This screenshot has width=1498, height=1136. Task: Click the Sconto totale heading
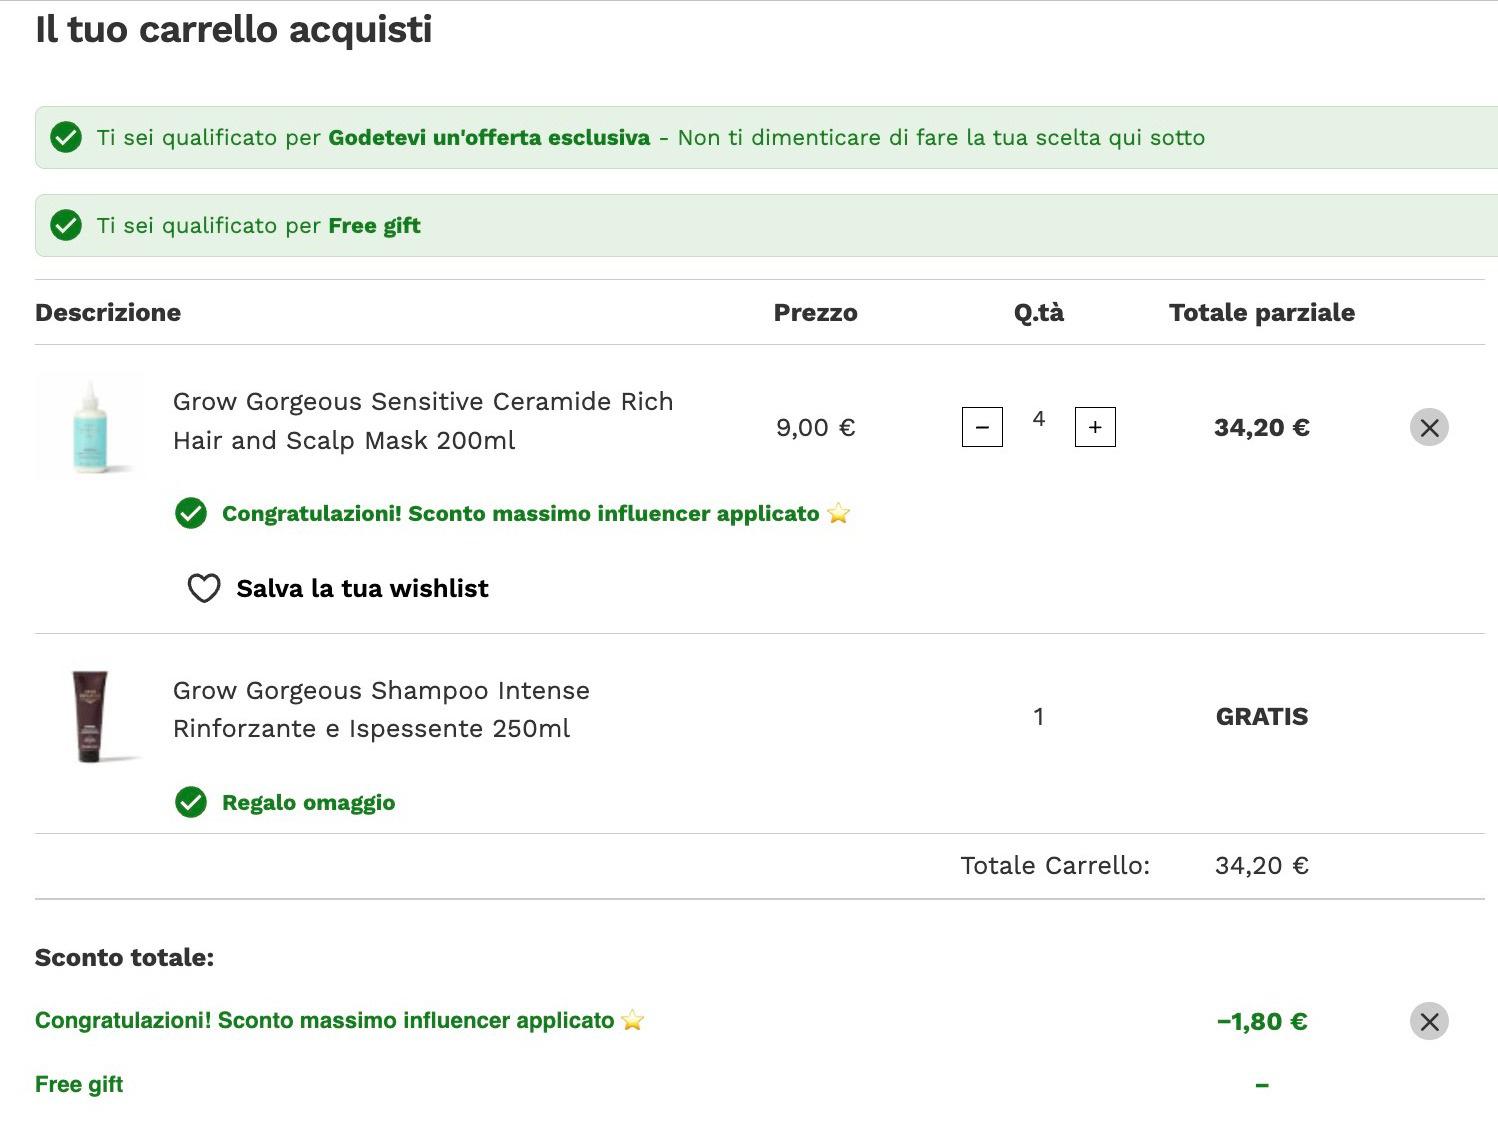(x=125, y=957)
